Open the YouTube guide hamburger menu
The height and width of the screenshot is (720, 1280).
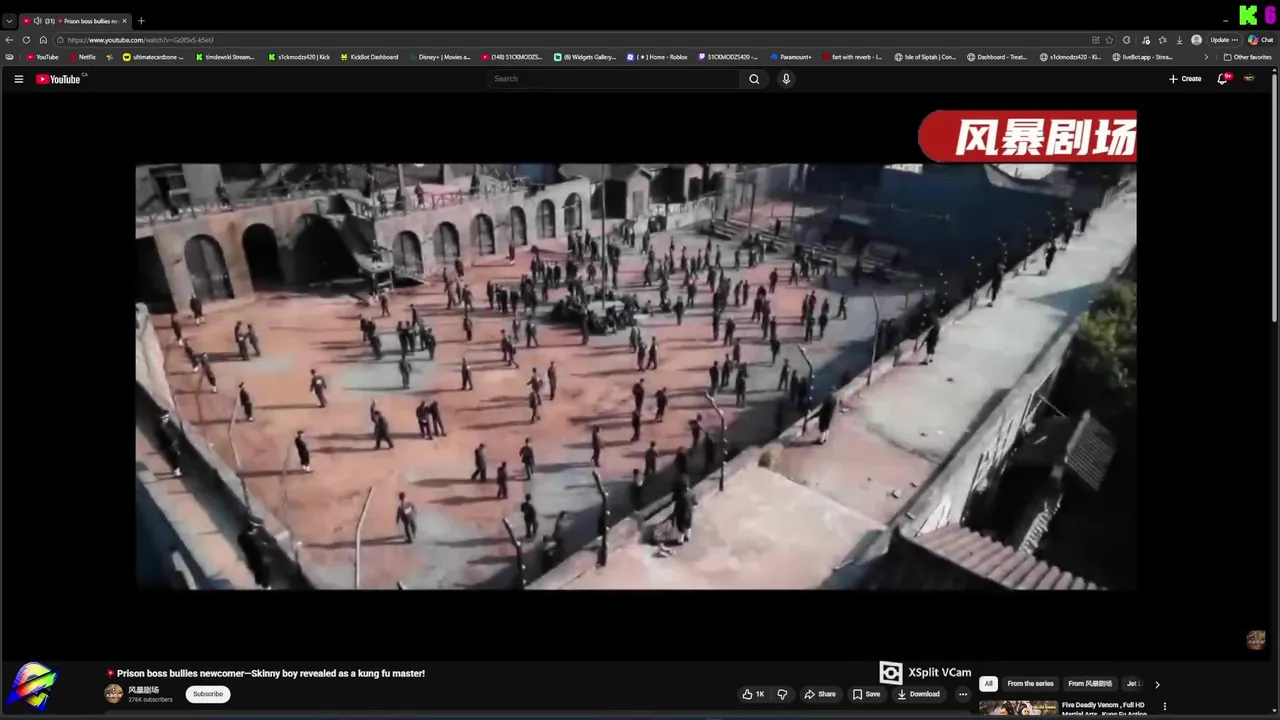click(18, 79)
